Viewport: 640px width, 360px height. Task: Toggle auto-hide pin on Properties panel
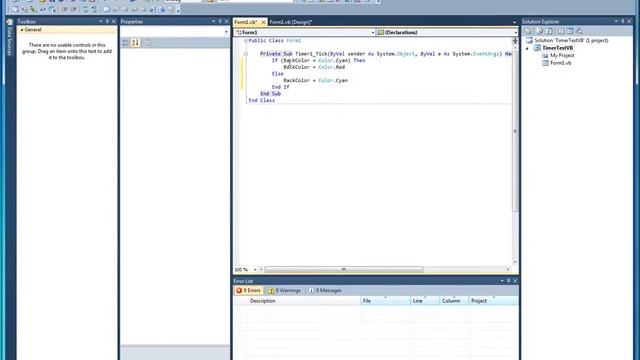point(220,21)
